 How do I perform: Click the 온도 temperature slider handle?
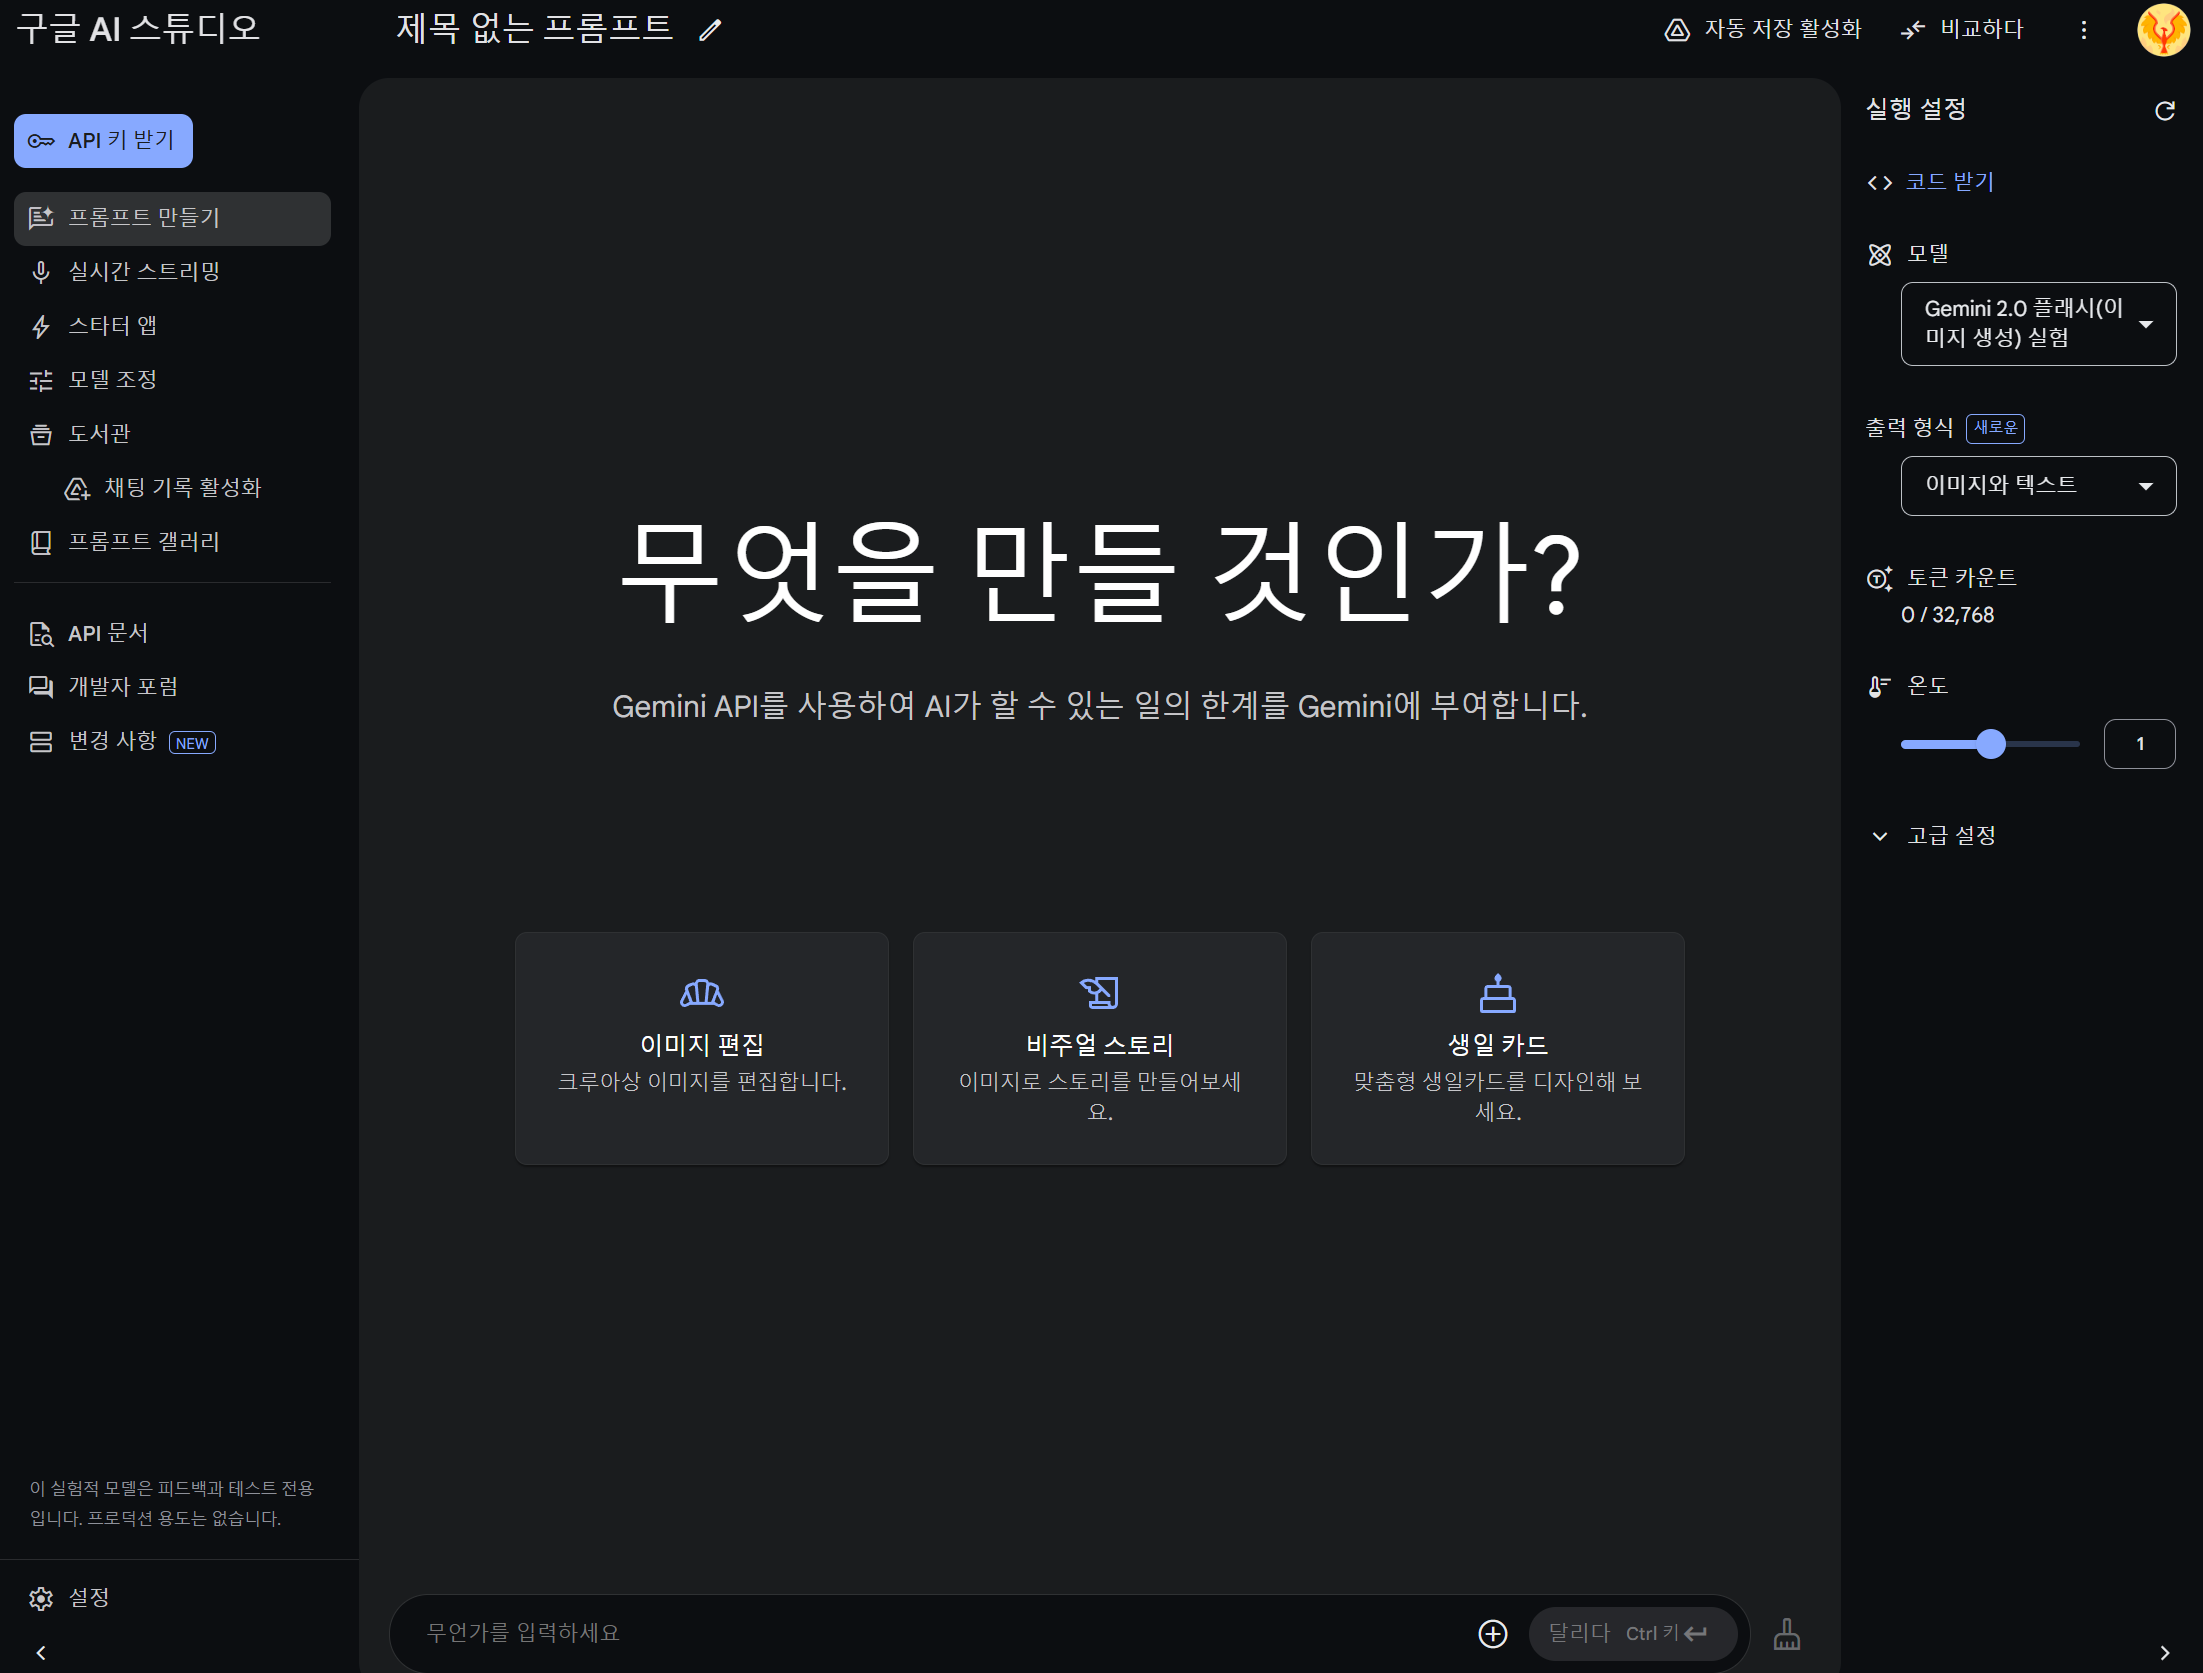1991,744
